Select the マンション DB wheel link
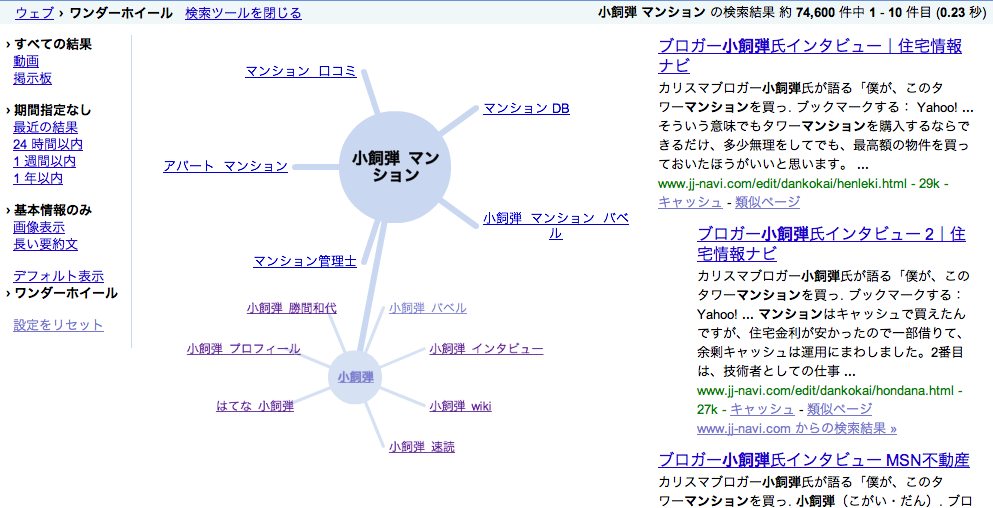The width and height of the screenshot is (993, 508). tap(526, 108)
